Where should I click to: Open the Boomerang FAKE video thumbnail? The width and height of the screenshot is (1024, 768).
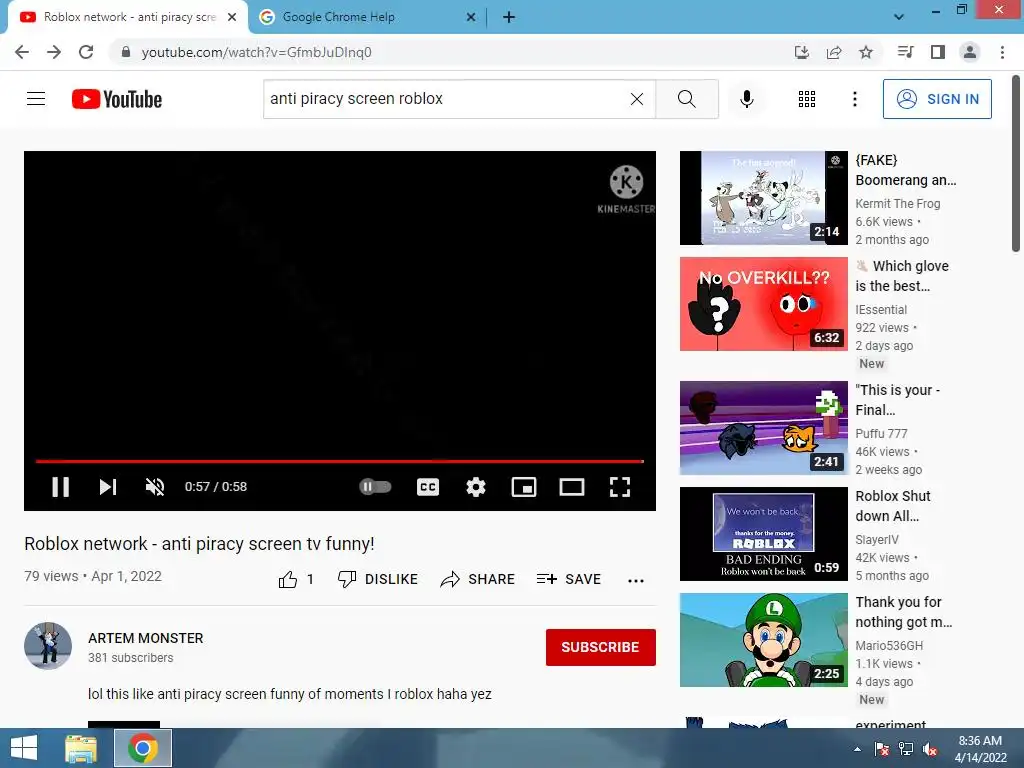click(763, 198)
